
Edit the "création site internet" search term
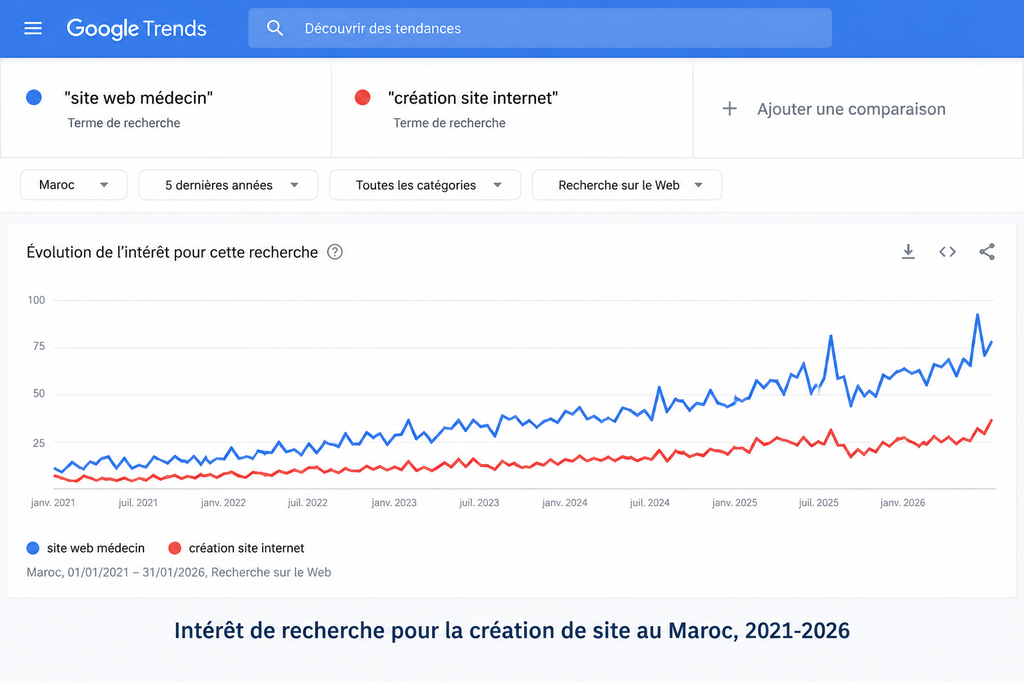pos(473,98)
